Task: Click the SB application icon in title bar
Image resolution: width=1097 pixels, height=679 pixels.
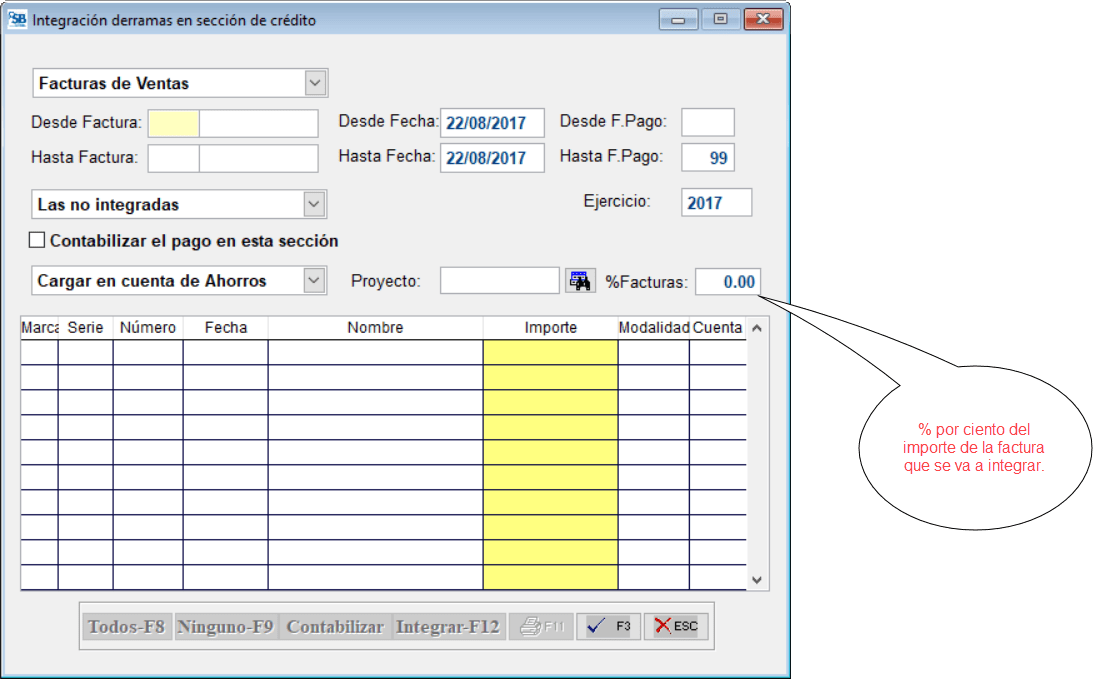Action: click(x=18, y=20)
